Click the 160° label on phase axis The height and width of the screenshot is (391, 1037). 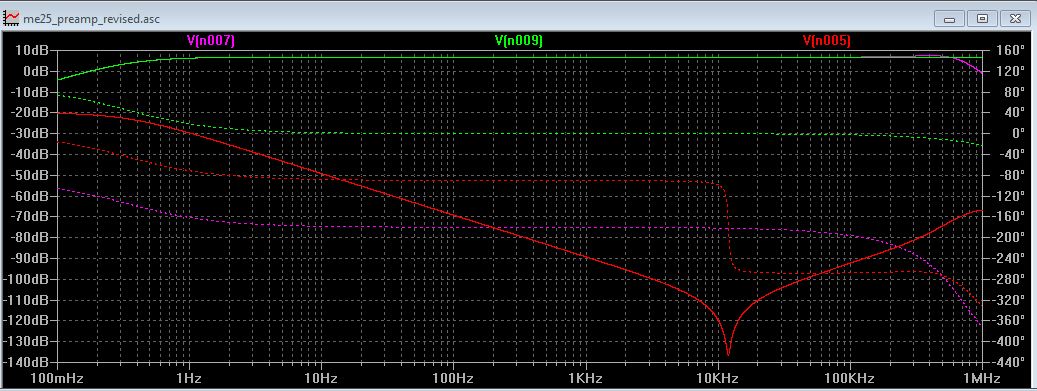[x=1003, y=50]
